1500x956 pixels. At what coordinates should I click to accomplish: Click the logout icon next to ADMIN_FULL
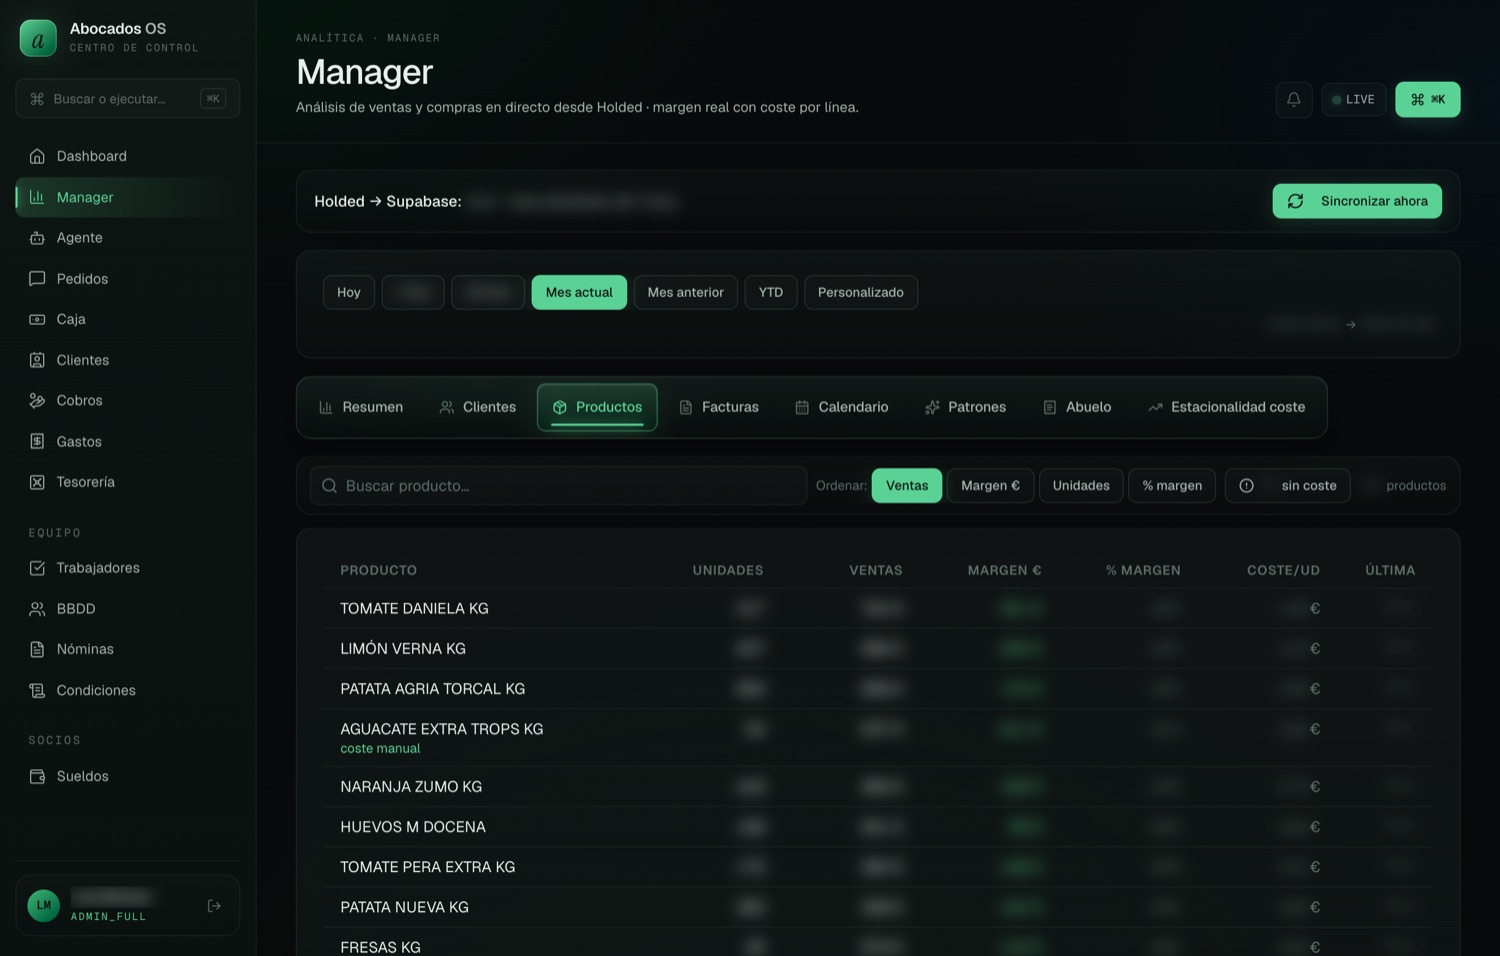(x=214, y=906)
